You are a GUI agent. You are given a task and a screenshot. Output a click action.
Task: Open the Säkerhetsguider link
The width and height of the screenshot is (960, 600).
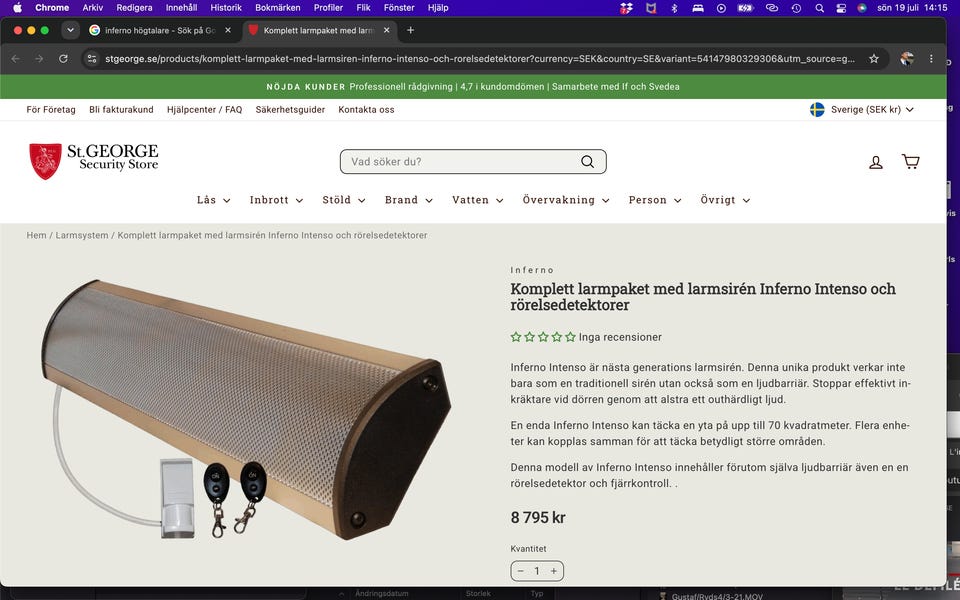[290, 110]
